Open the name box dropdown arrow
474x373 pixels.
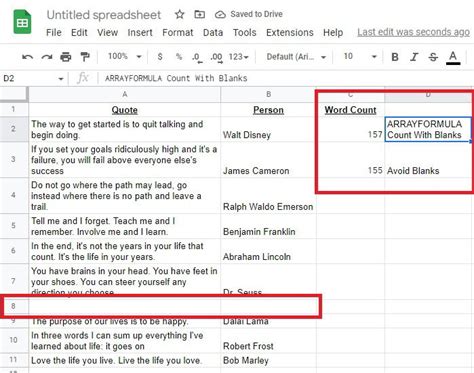tap(61, 79)
